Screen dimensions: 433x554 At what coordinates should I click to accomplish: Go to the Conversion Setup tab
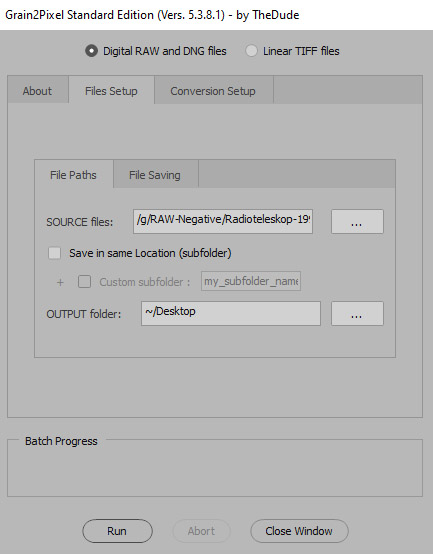coord(213,91)
